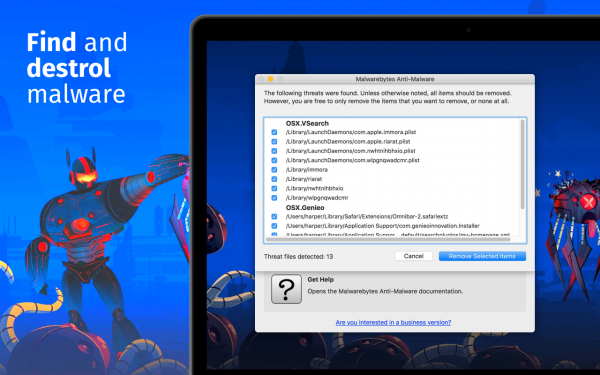Uncheck the com.apple.riarat.plist checkbox

[x=274, y=142]
